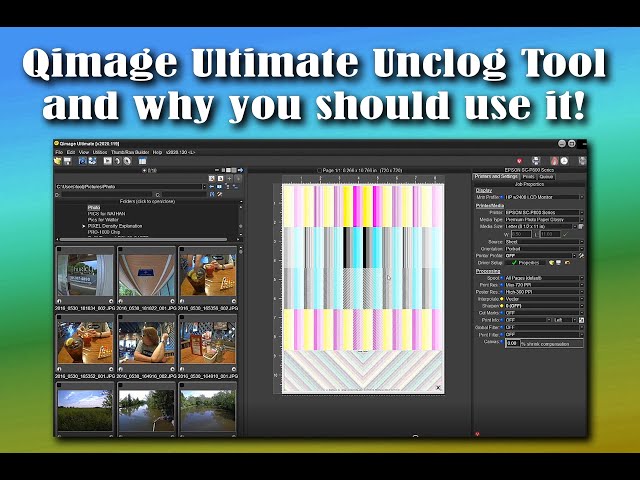Click the folder path input field
640x480 pixels.
pyautogui.click(x=130, y=187)
